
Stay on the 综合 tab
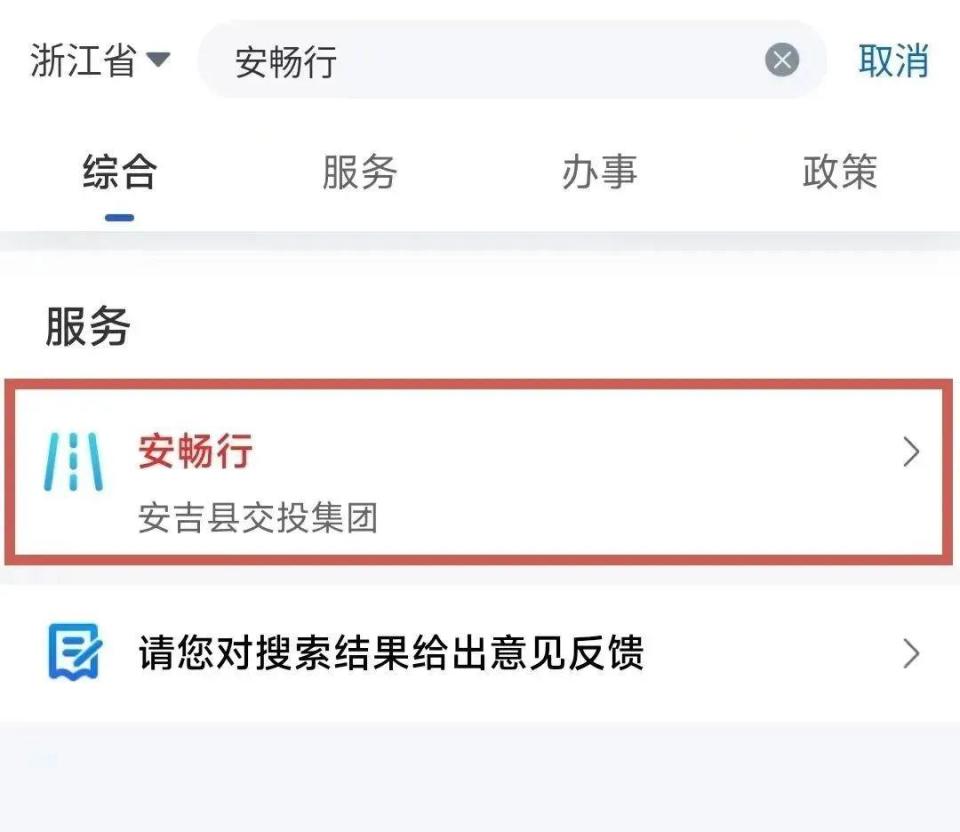(120, 172)
